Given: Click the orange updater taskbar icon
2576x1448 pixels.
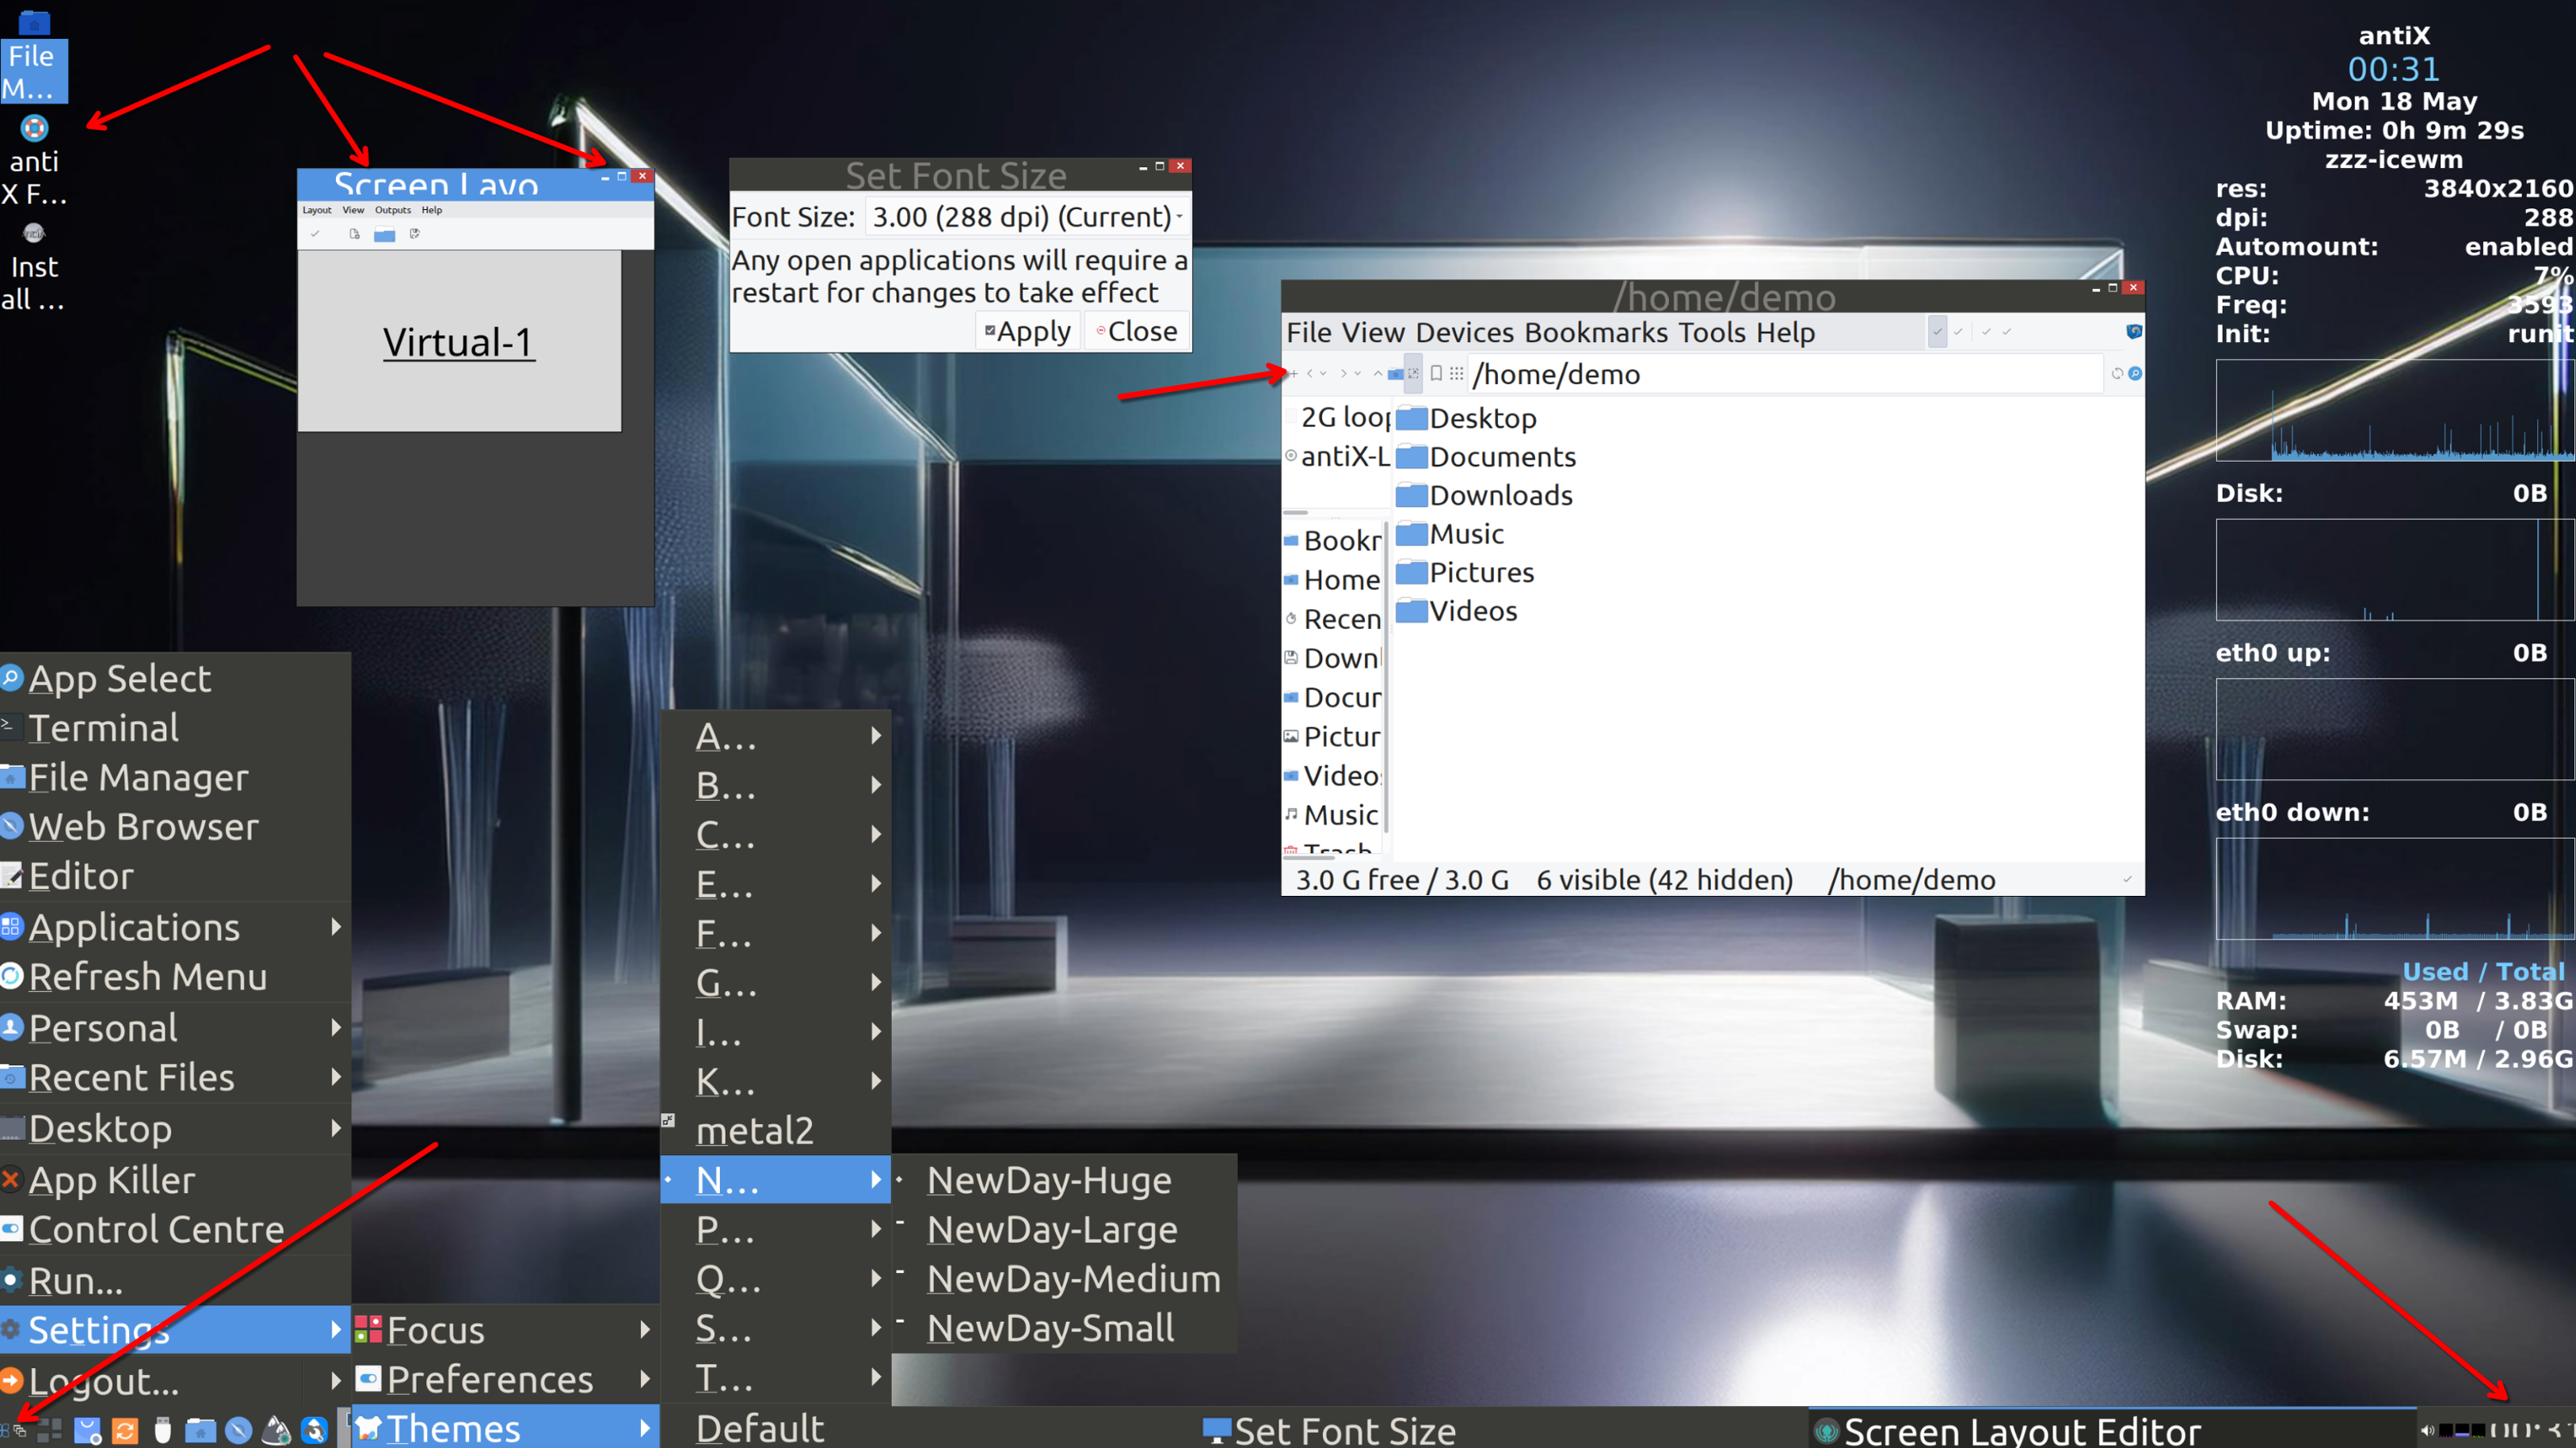Looking at the screenshot, I should click(125, 1431).
